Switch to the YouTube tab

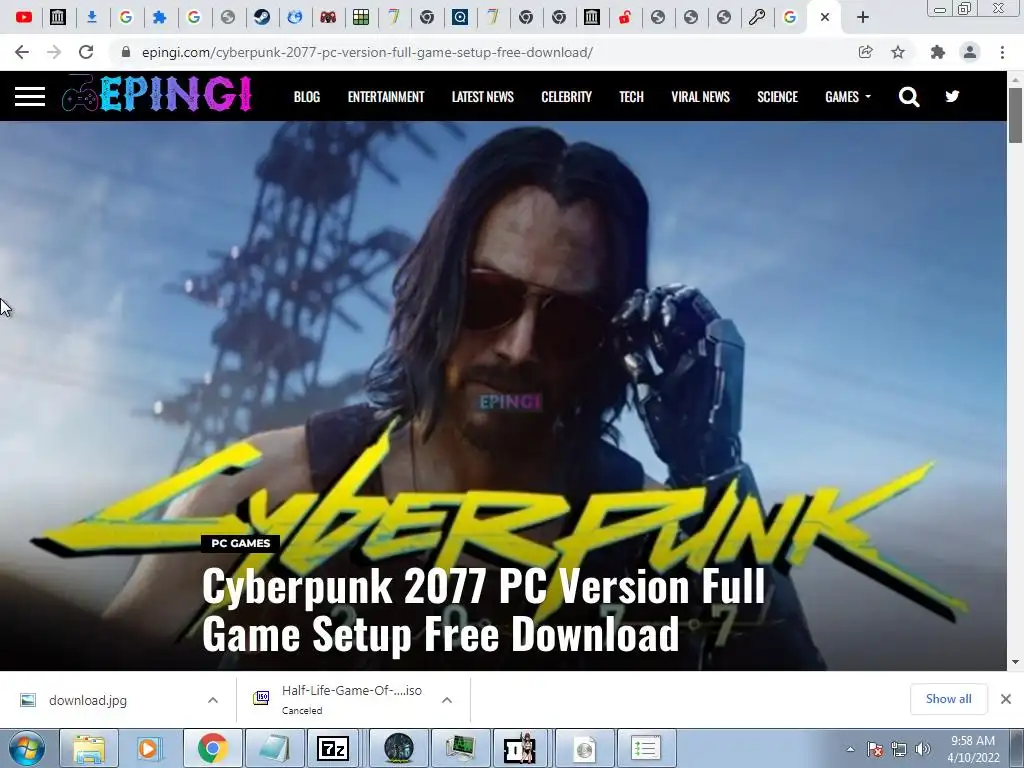(x=24, y=18)
